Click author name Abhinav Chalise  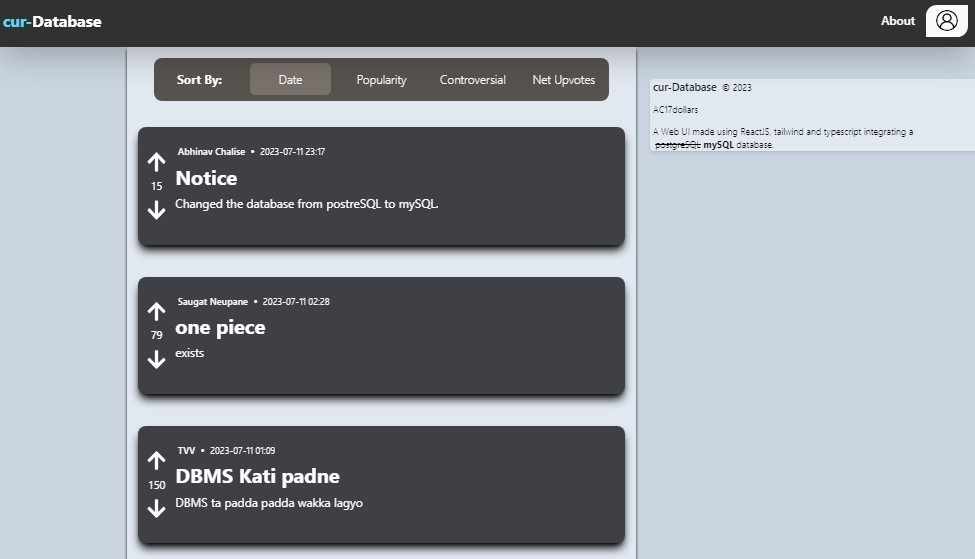pos(211,152)
